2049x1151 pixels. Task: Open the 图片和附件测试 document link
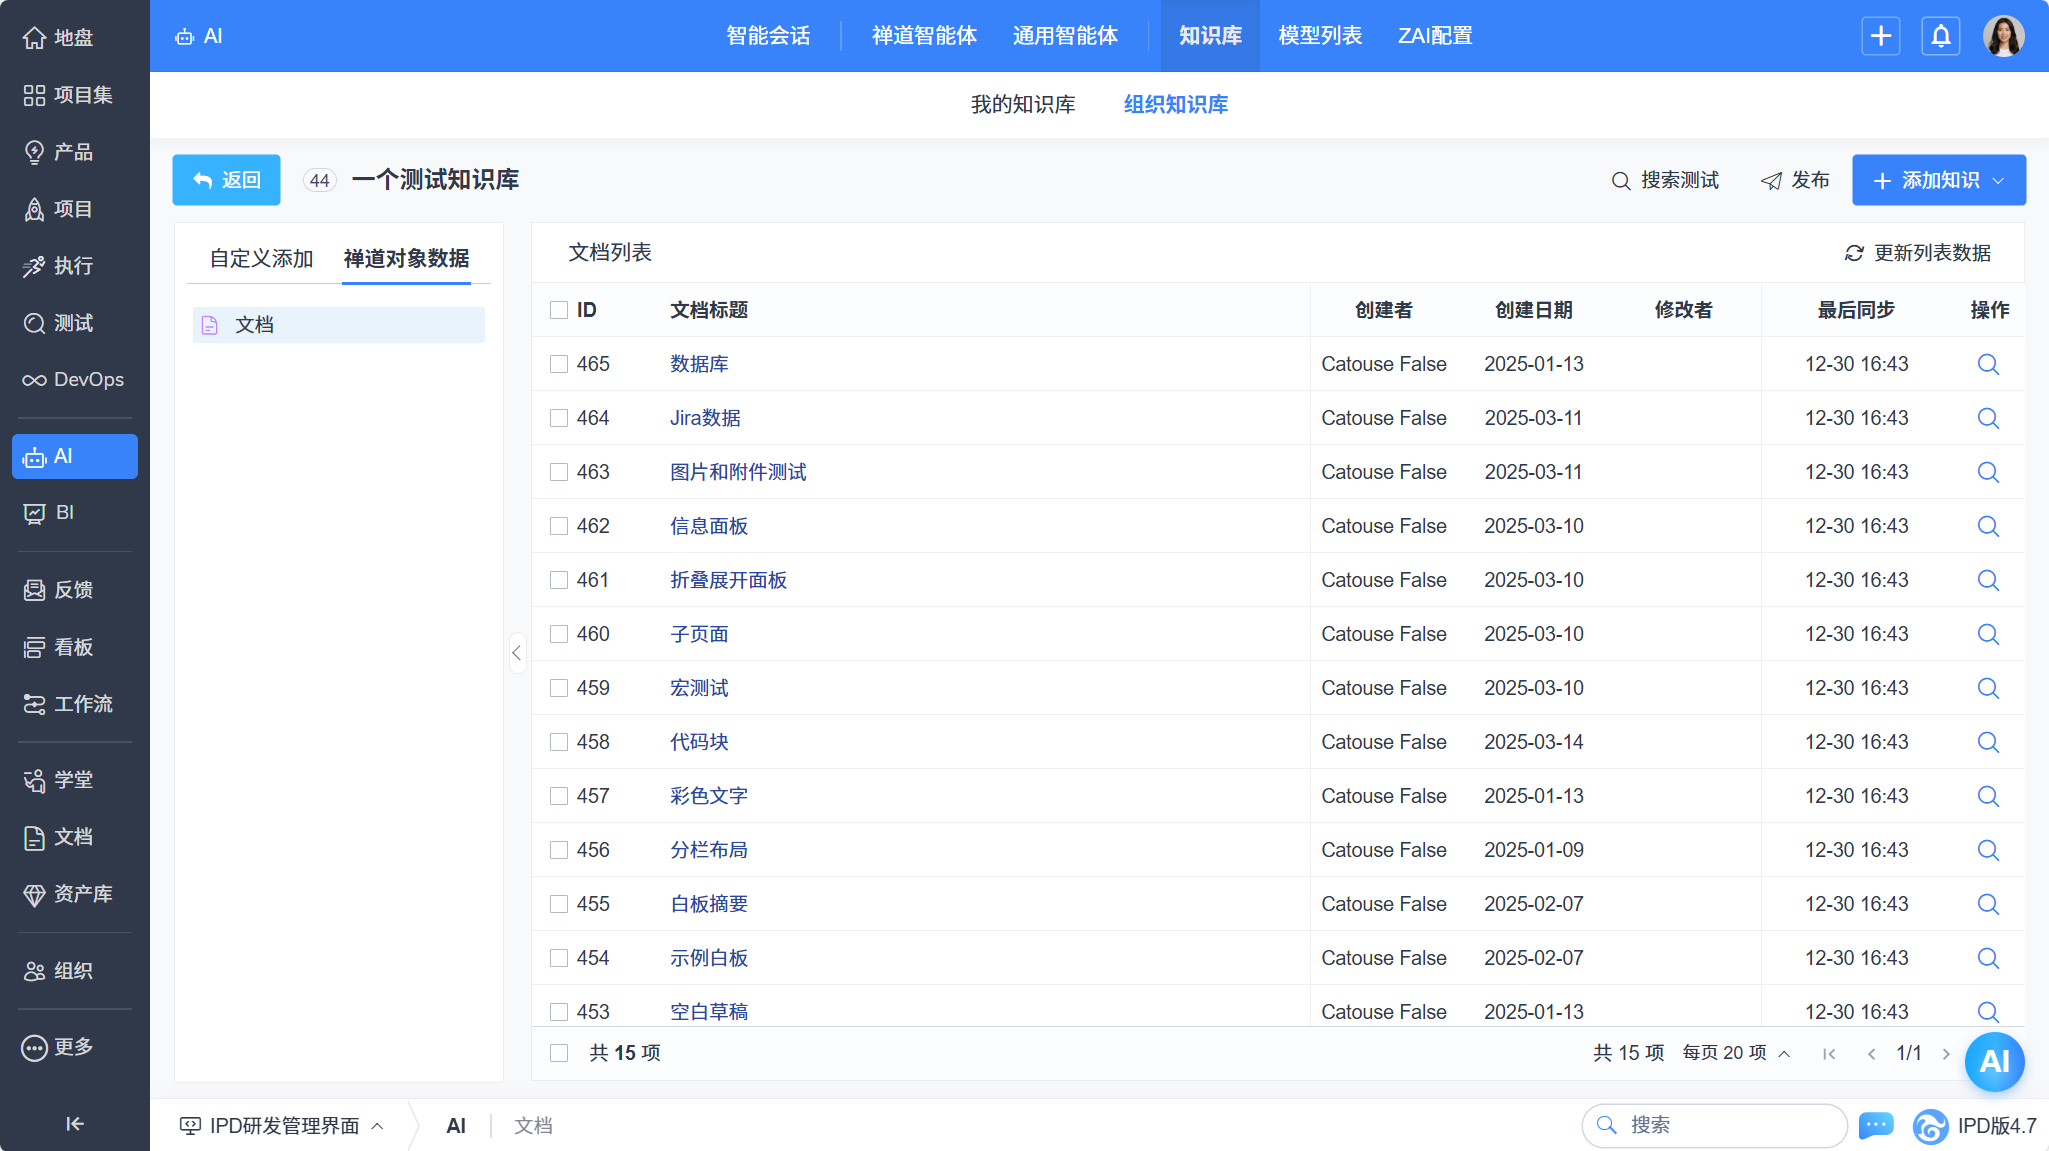click(738, 472)
